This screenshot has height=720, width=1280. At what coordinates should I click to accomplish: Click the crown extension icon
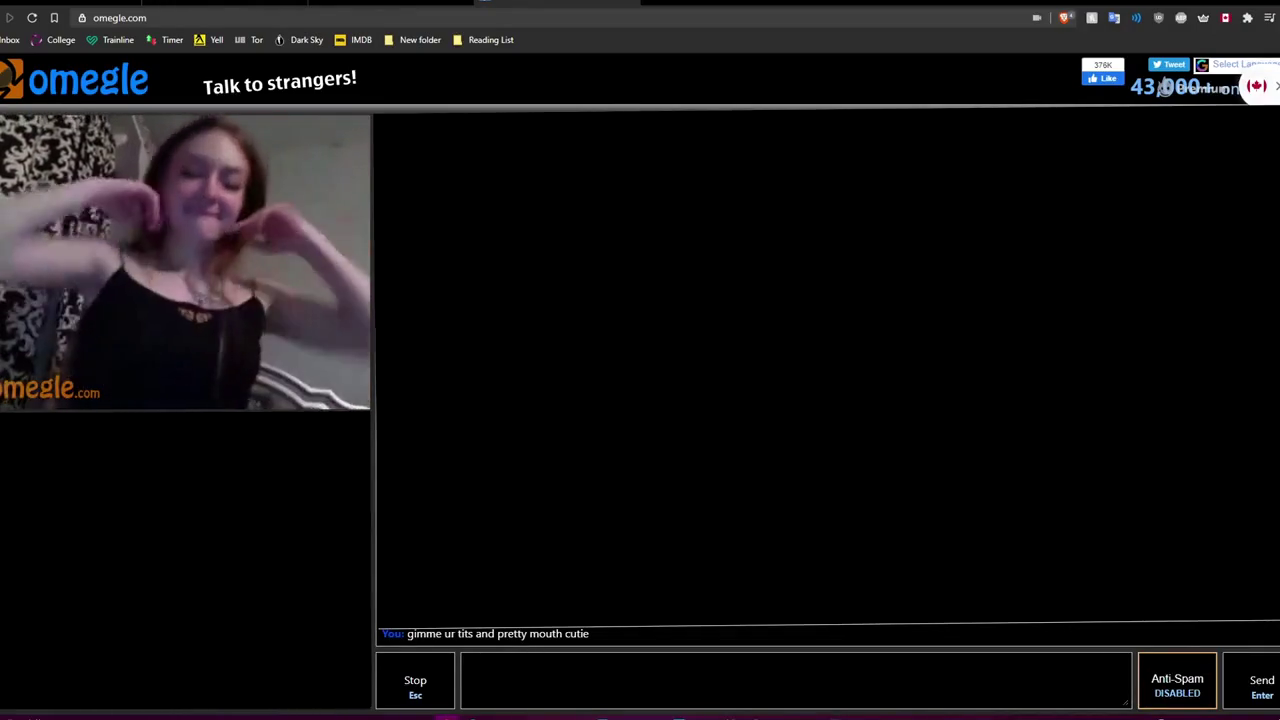pos(1203,17)
